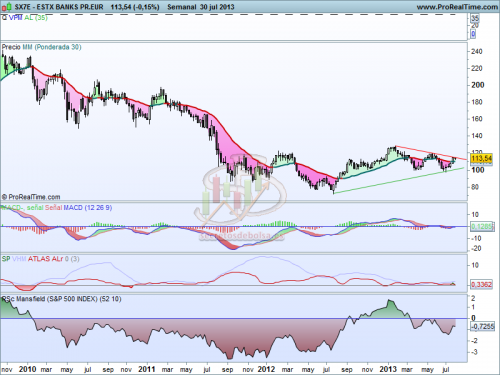Click the 240 price axis label
The width and height of the screenshot is (500, 375).
[x=477, y=51]
